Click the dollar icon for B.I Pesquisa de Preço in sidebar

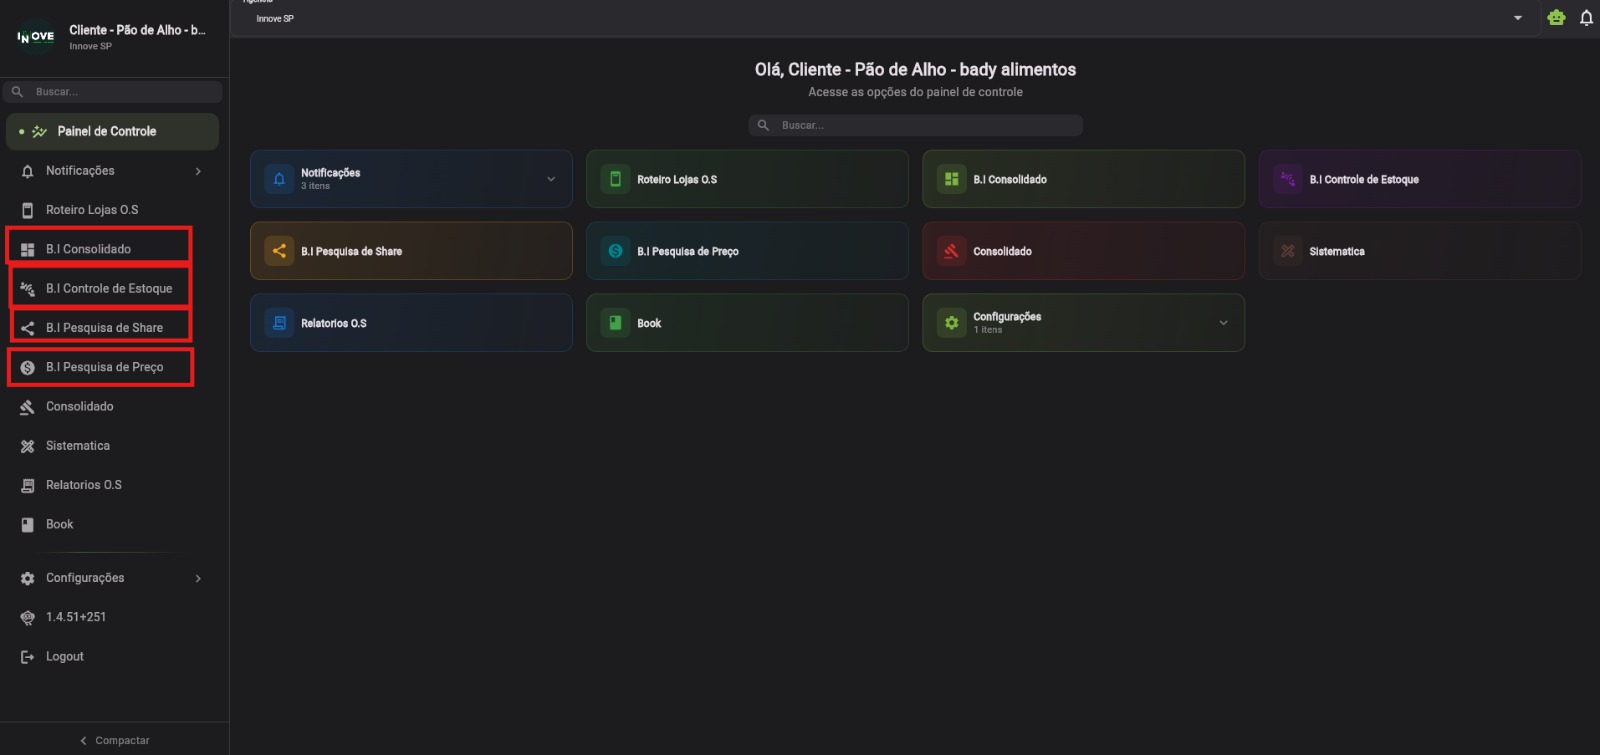[27, 368]
